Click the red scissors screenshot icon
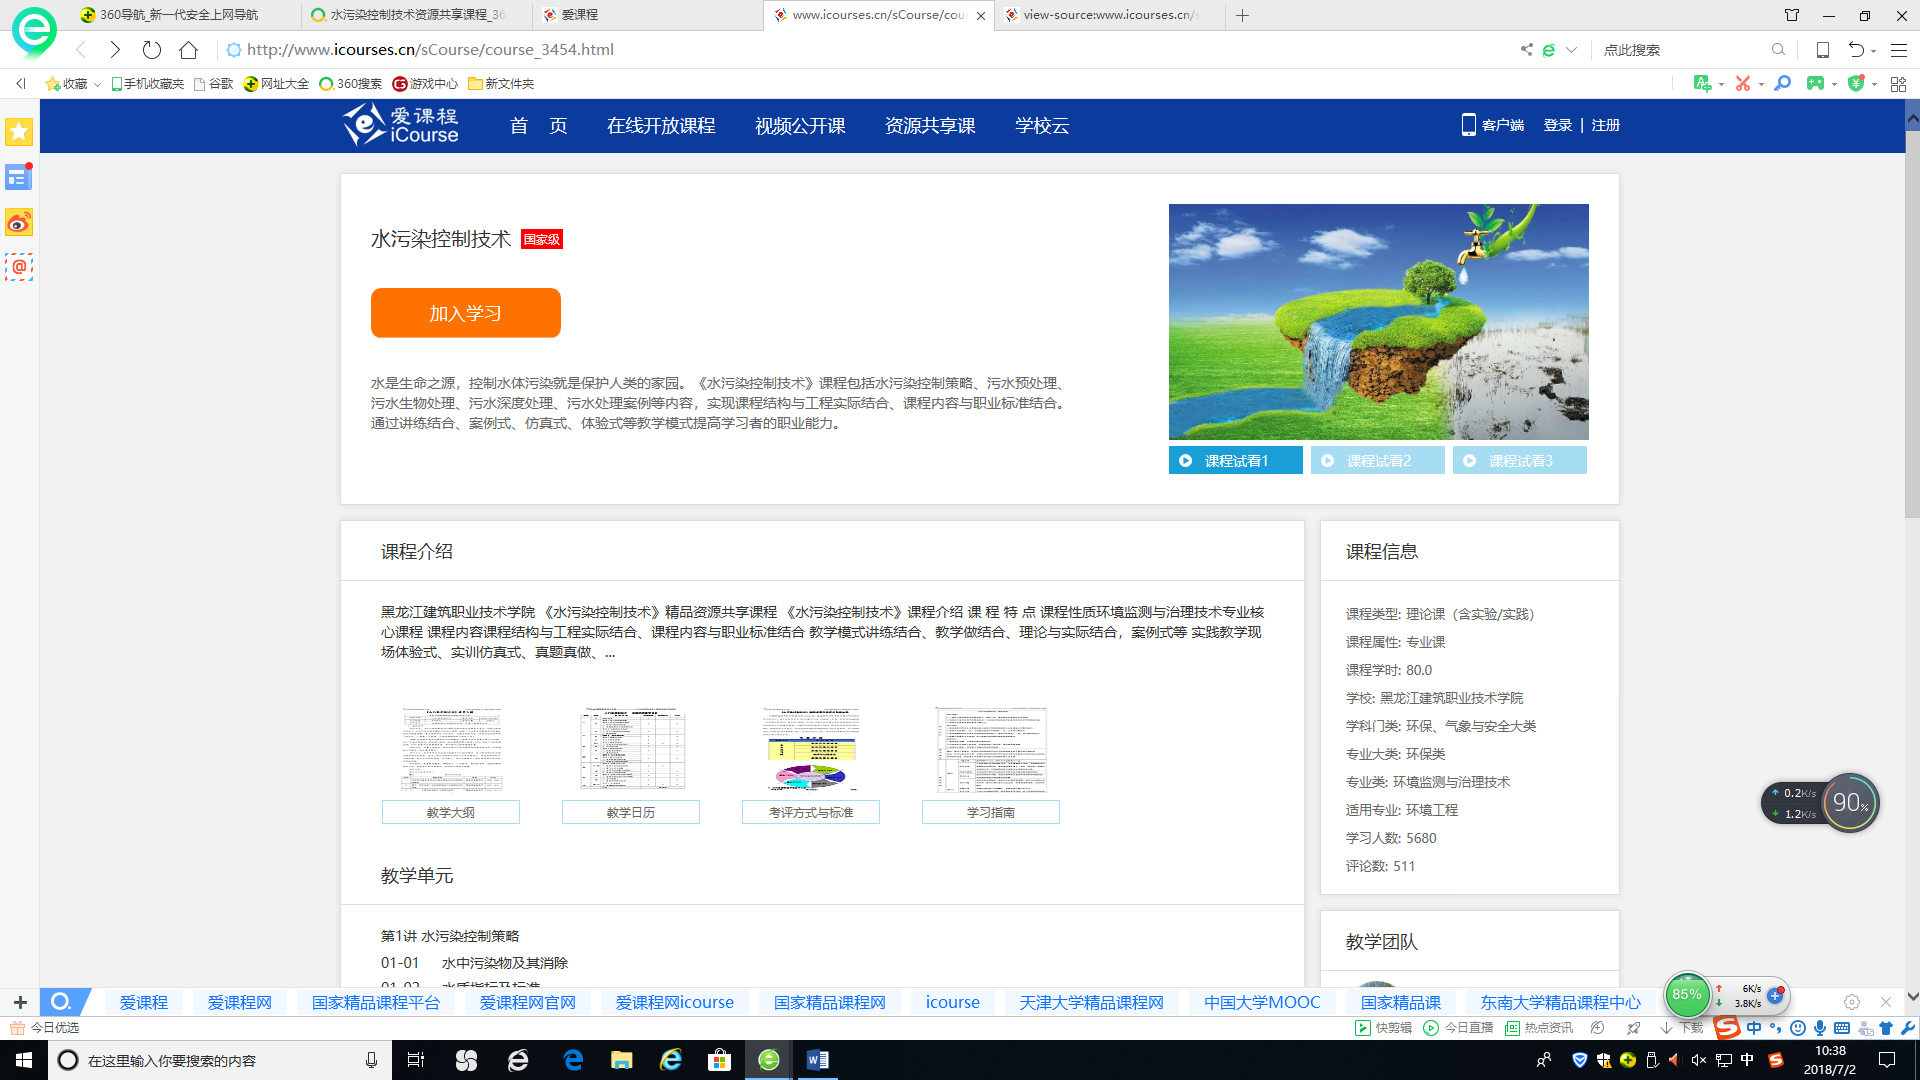Viewport: 1920px width, 1080px height. [1743, 83]
